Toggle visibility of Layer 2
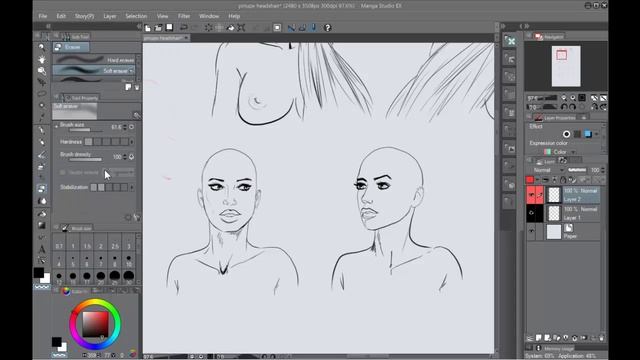Image resolution: width=640 pixels, height=360 pixels. pyautogui.click(x=531, y=195)
